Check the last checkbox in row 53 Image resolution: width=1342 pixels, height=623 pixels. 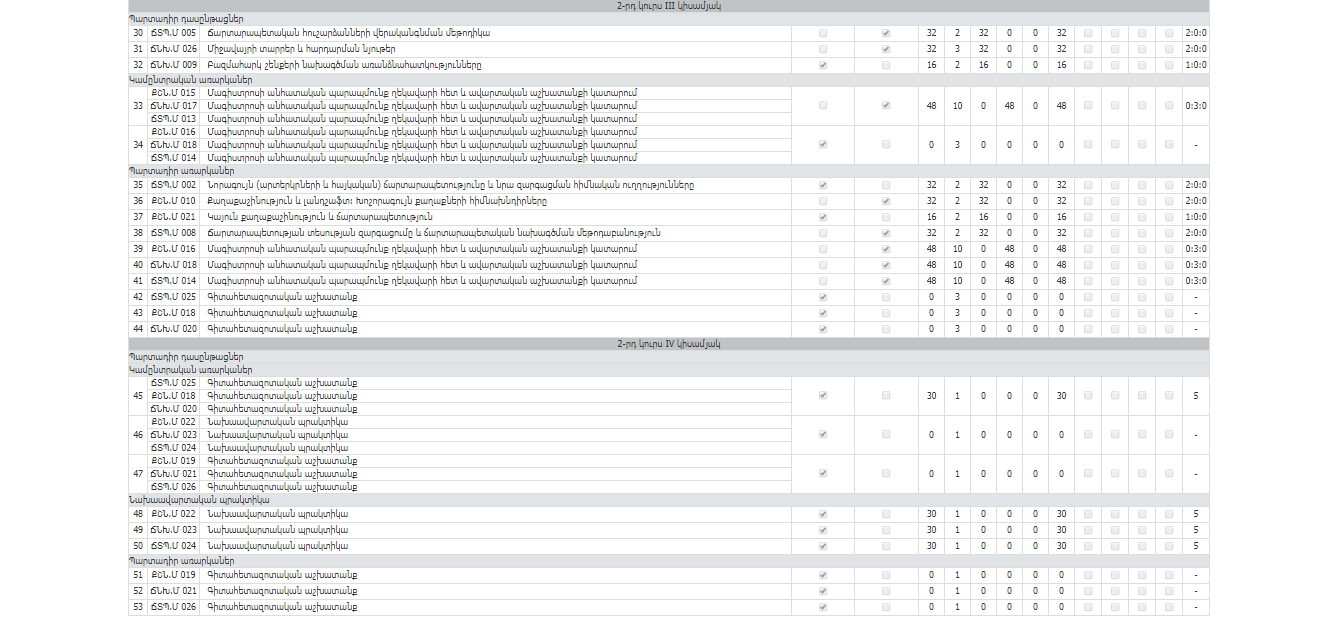point(1169,607)
